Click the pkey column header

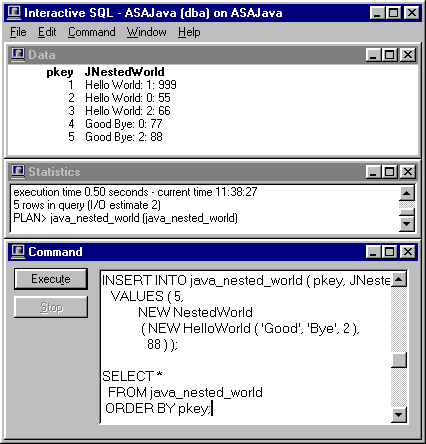tap(60, 72)
